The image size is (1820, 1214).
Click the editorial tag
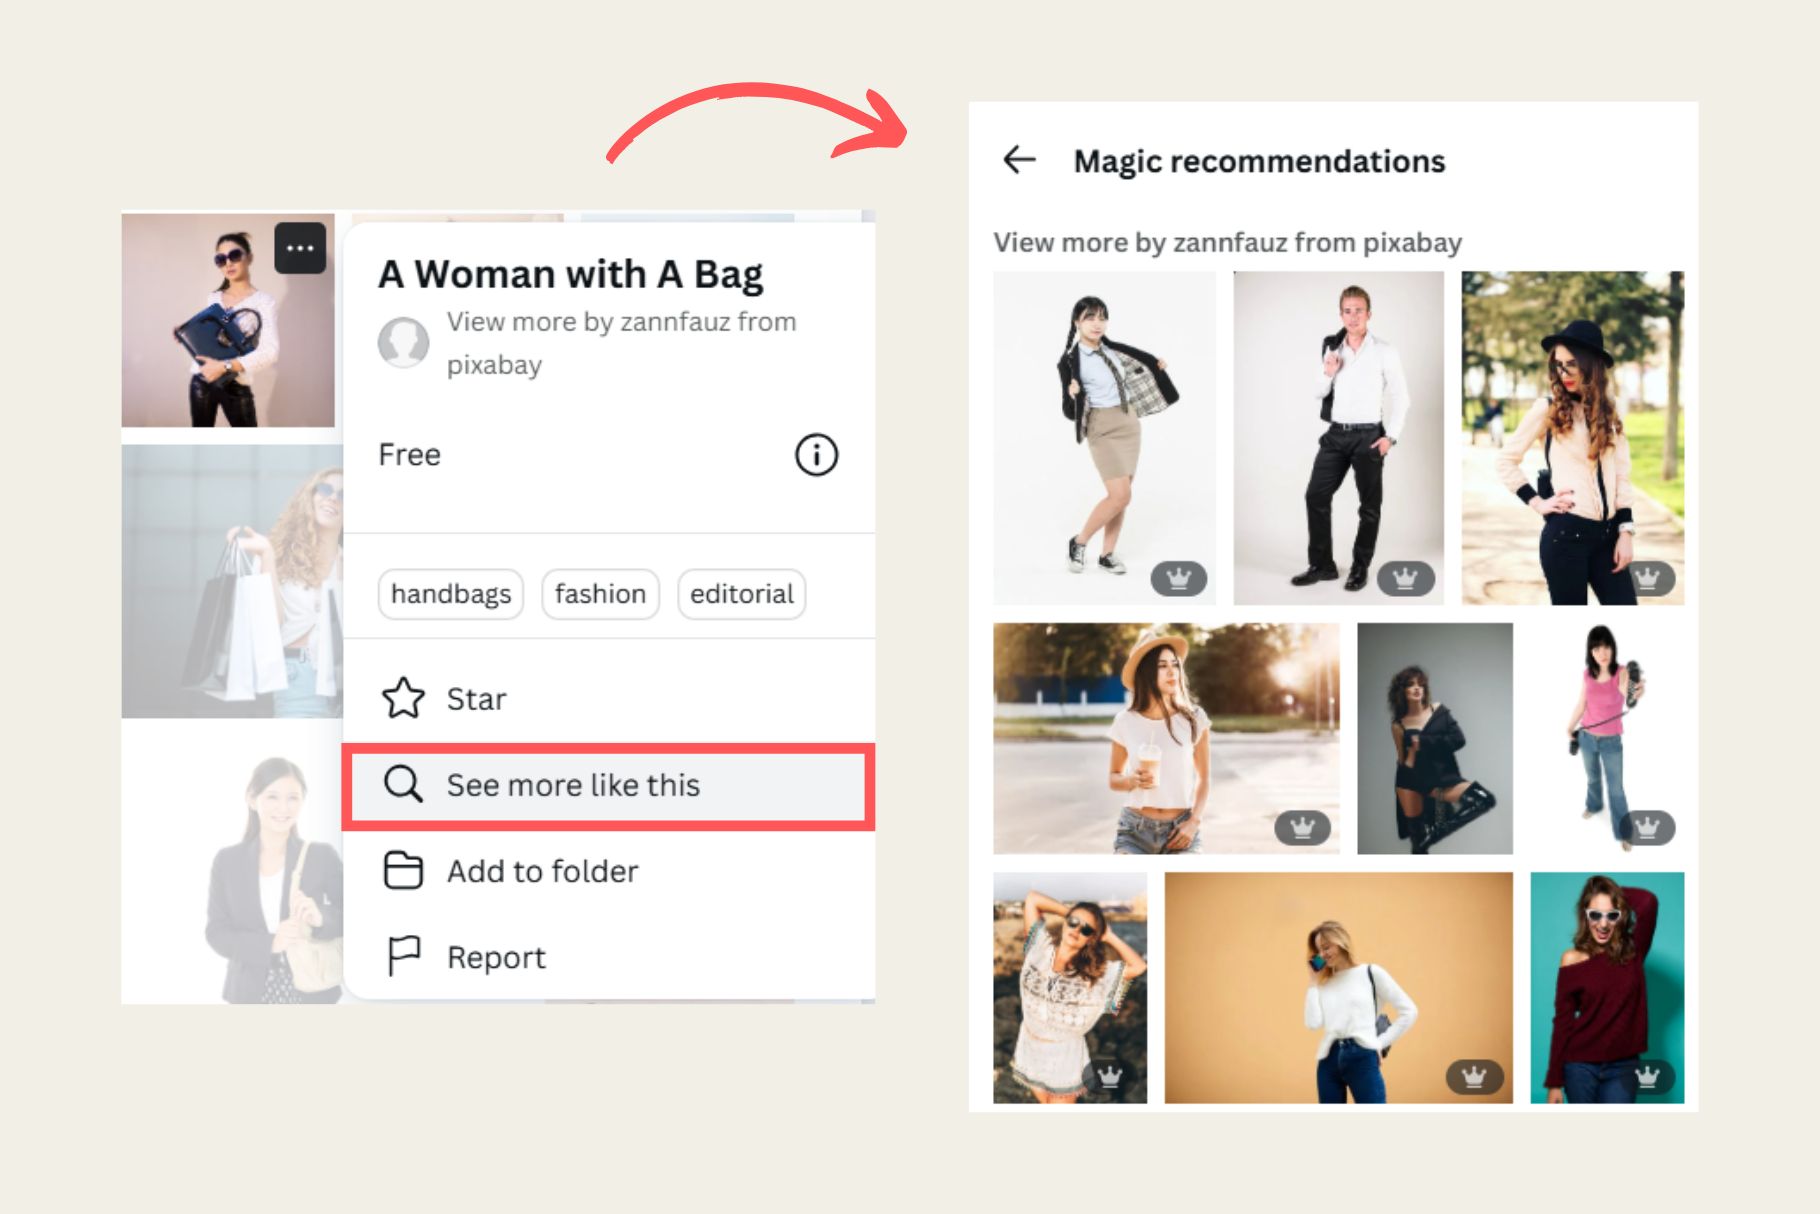pos(742,594)
